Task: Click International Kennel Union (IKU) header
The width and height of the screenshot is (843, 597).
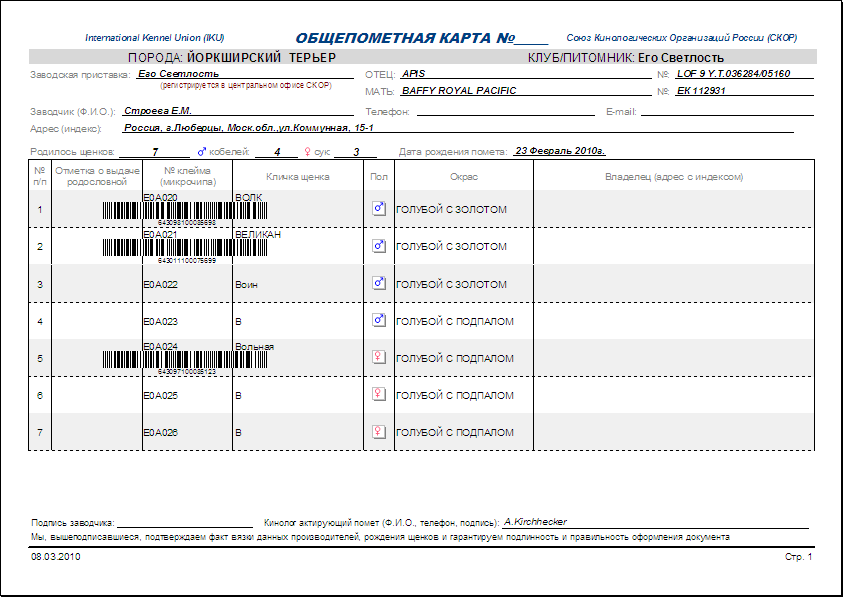Action: click(x=155, y=38)
